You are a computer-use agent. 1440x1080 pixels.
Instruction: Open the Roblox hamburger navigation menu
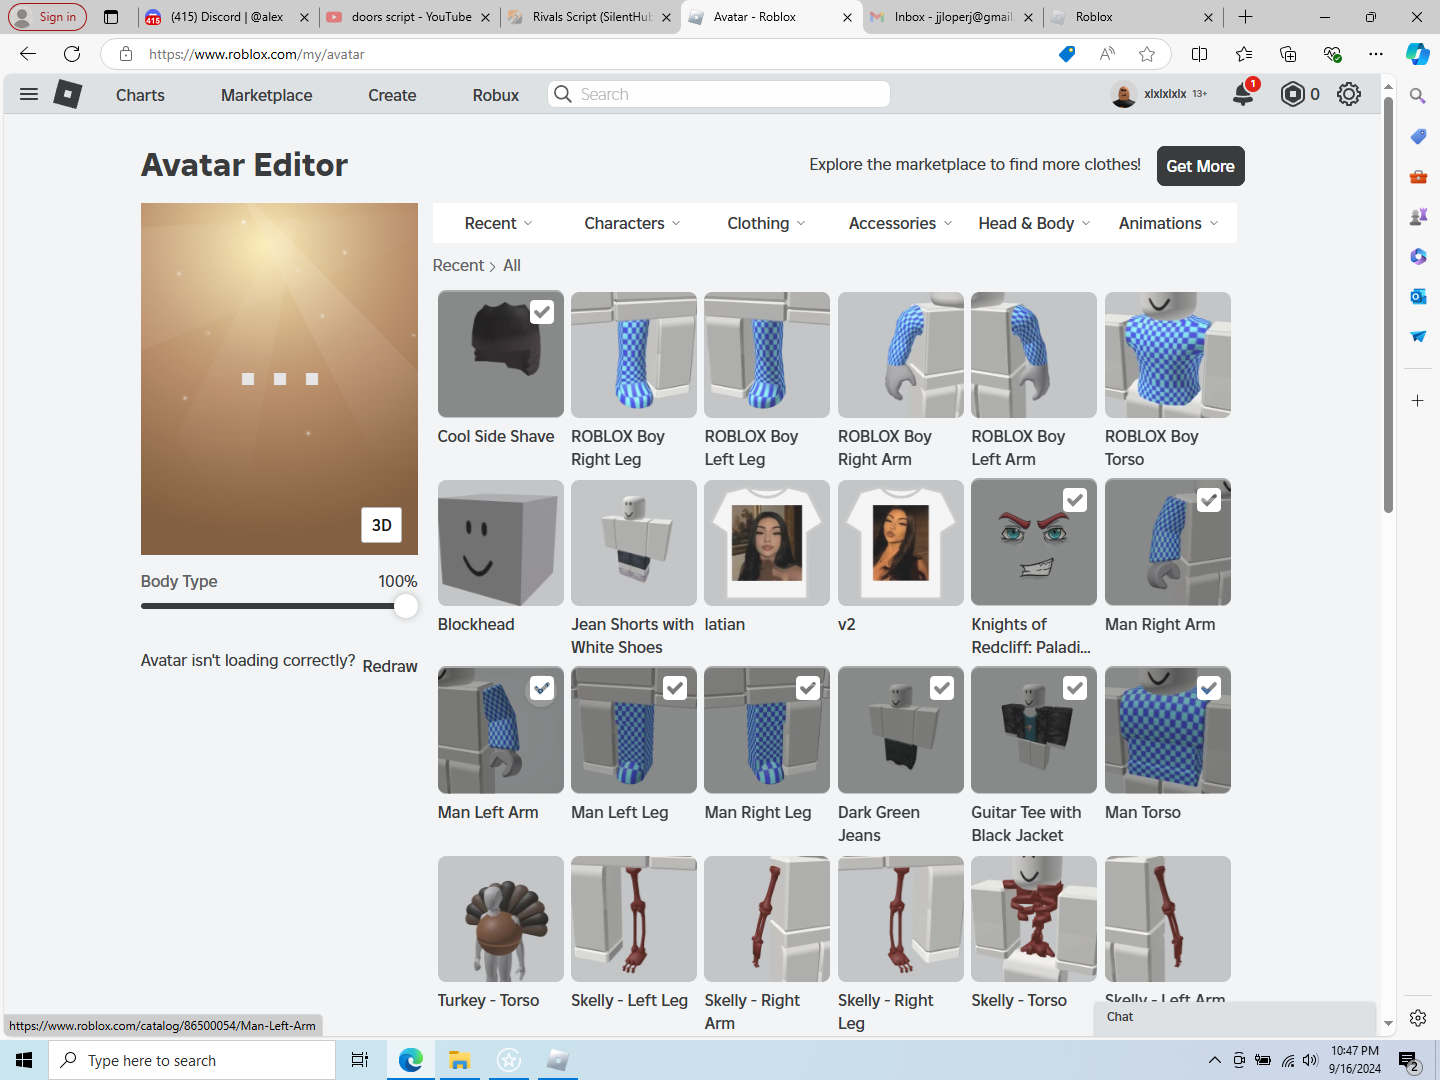click(x=29, y=94)
